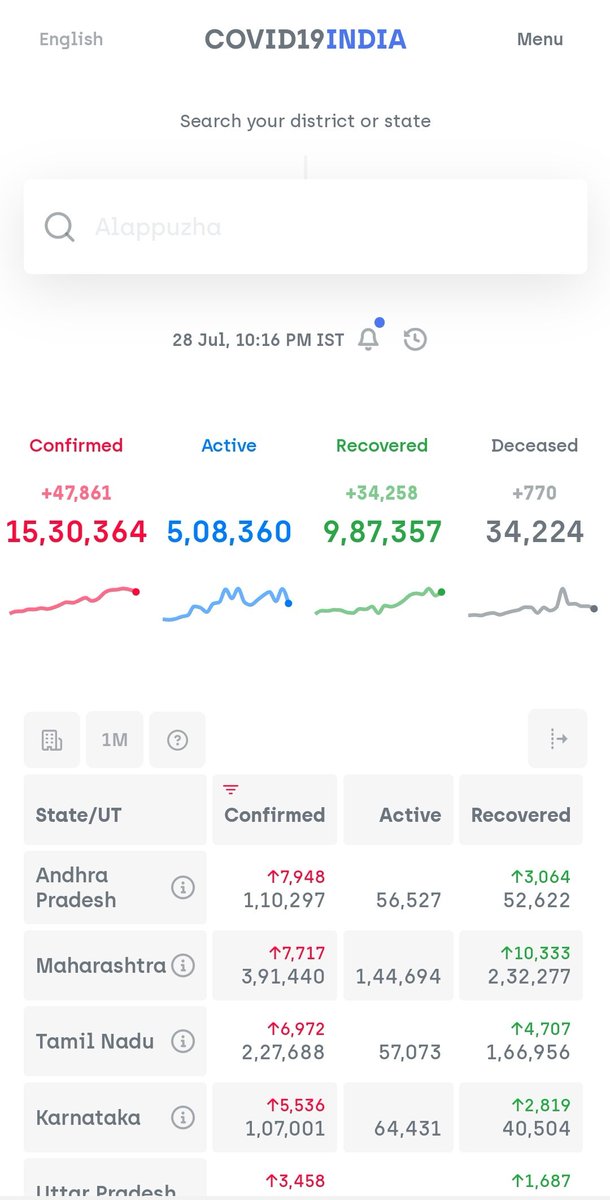The height and width of the screenshot is (1200, 610).
Task: Click the +47,861 confirmed increase
Action: (76, 493)
